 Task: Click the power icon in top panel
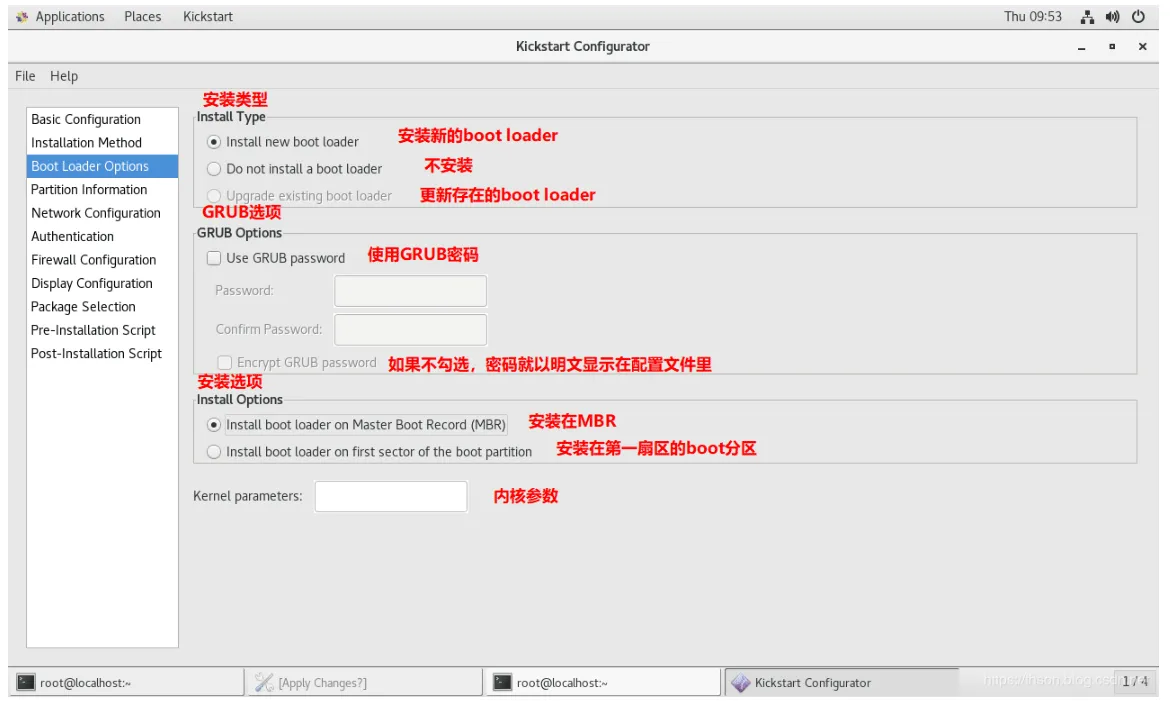coord(1138,16)
